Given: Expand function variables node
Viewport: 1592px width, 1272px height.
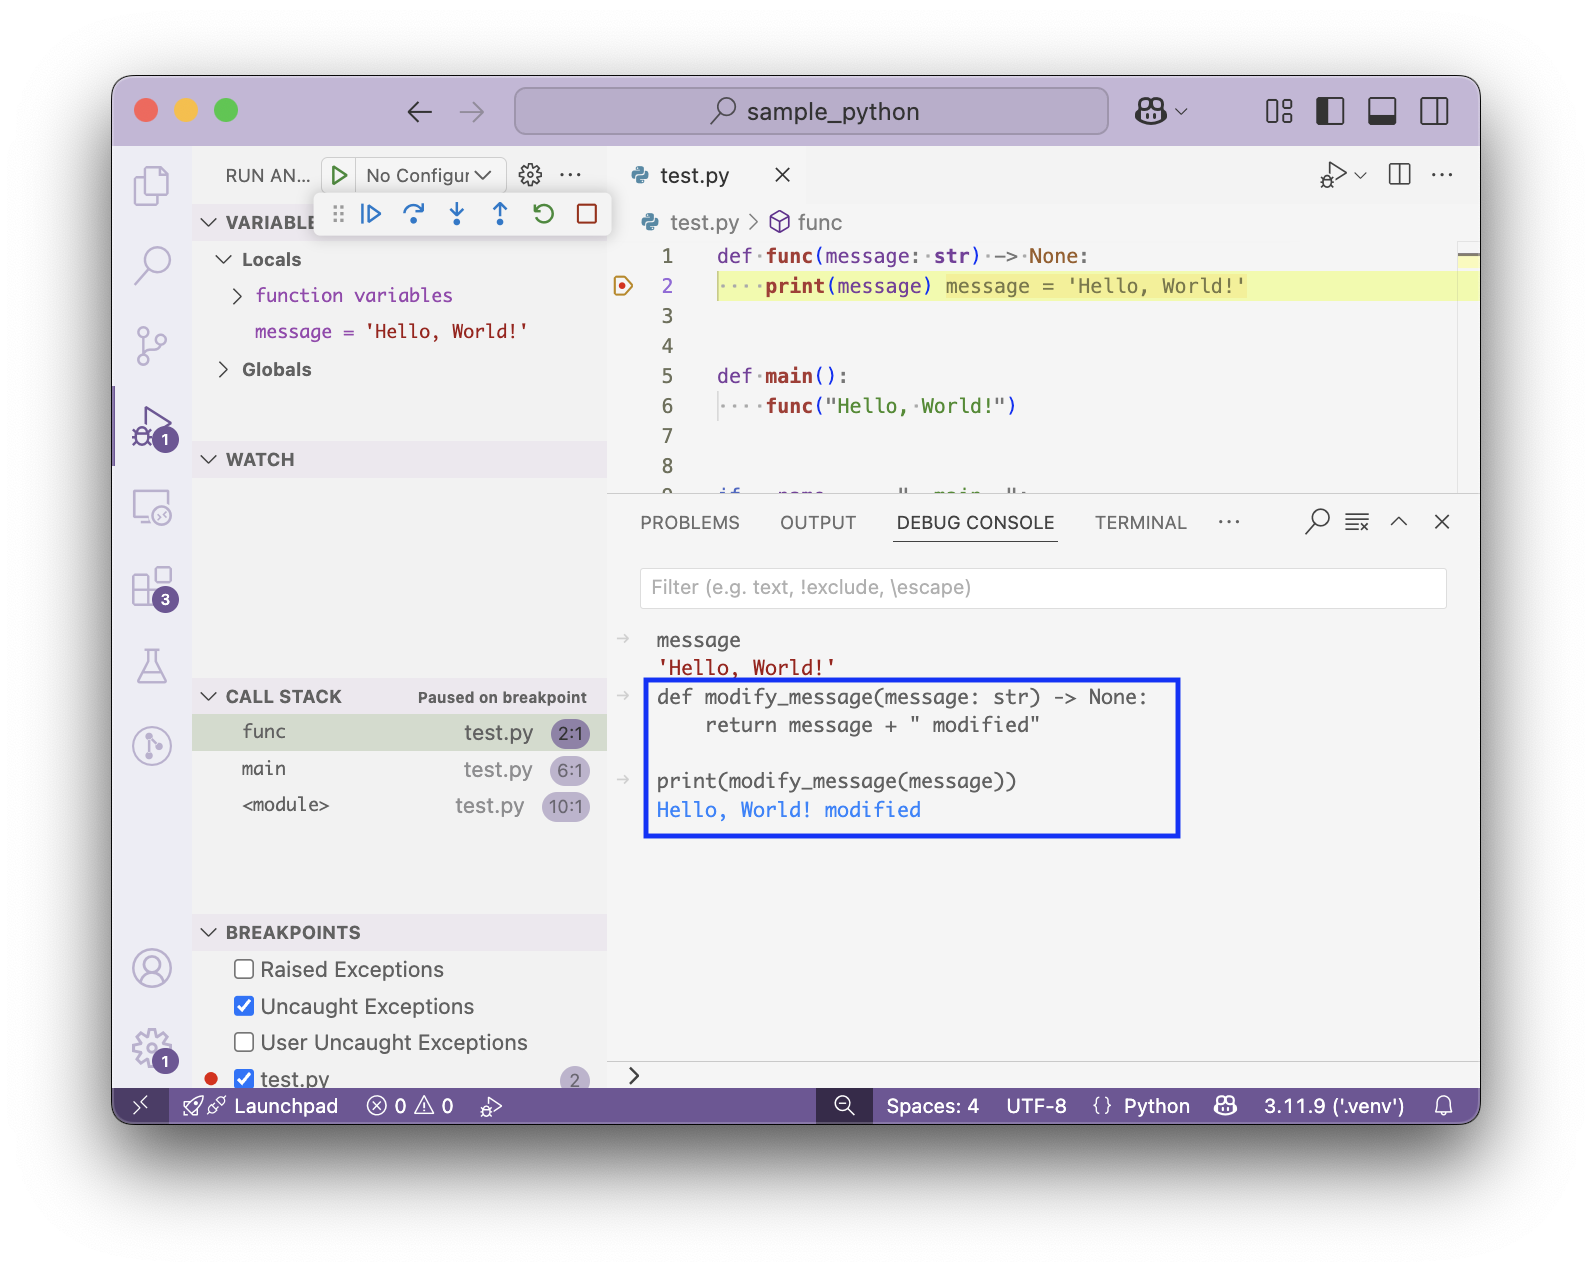Looking at the screenshot, I should point(237,296).
